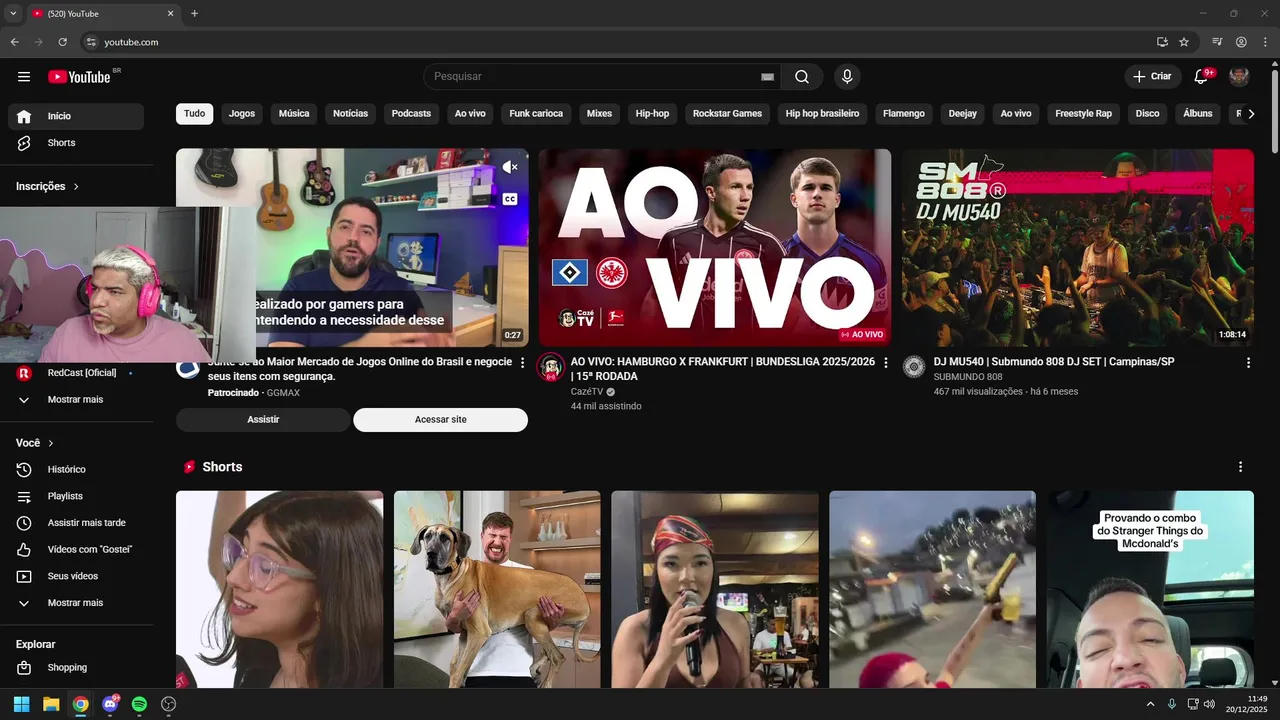Select the Rockstar Games chip
This screenshot has width=1280, height=720.
click(x=727, y=114)
